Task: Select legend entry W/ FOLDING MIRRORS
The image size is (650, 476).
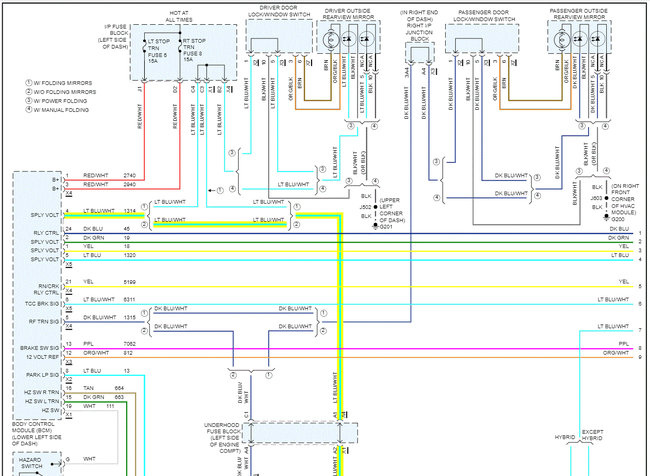Action: point(59,83)
